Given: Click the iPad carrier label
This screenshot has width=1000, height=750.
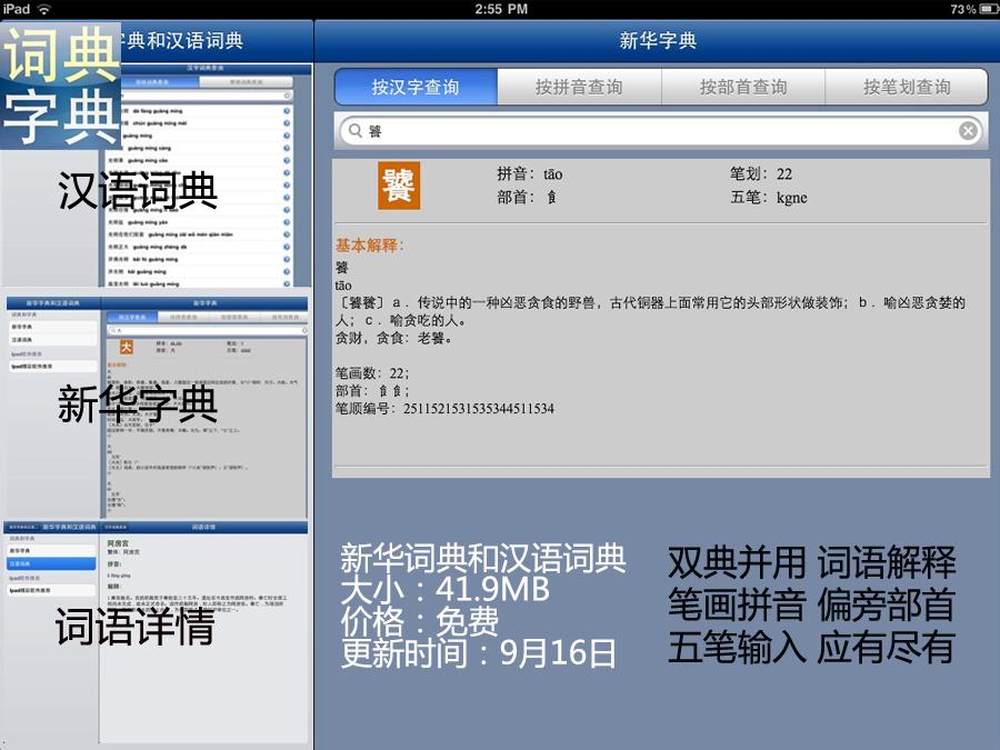Looking at the screenshot, I should tap(17, 9).
